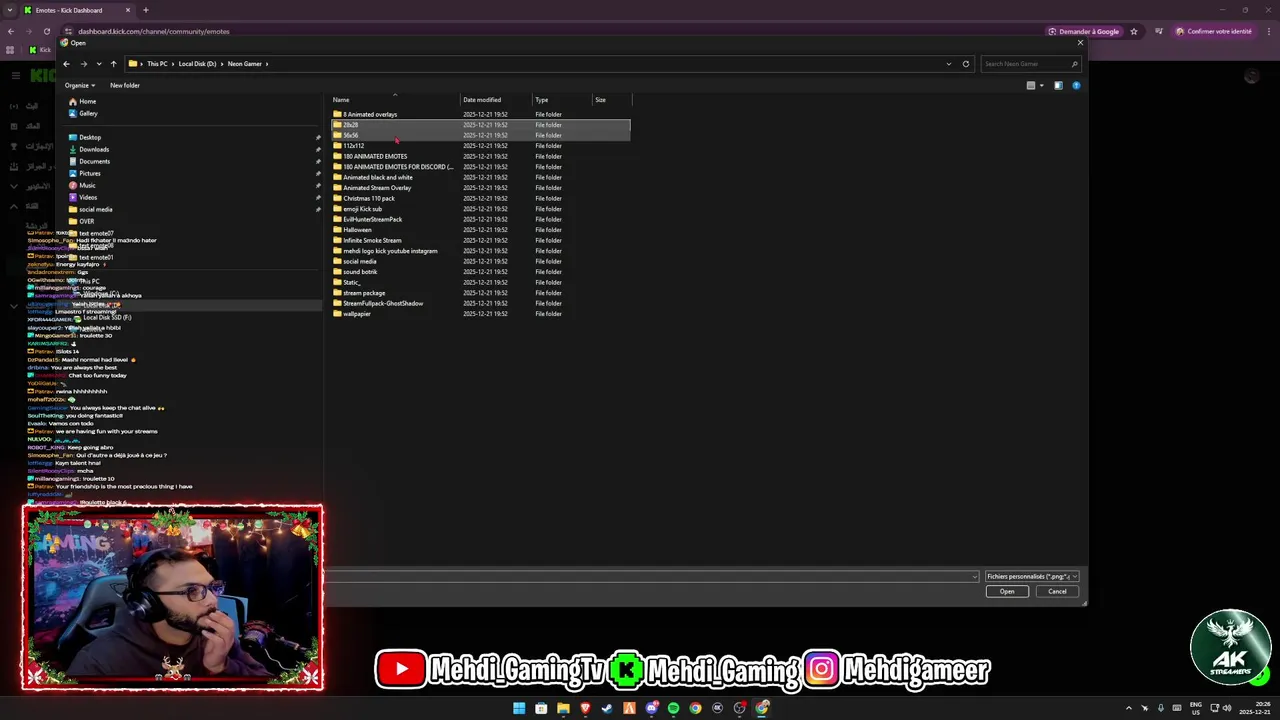Go forward in the Open dialog

pos(83,64)
